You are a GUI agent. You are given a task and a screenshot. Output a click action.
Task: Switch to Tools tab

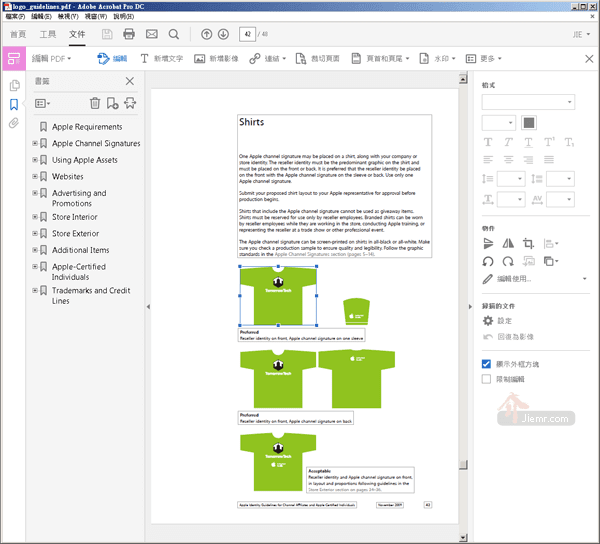click(48, 34)
